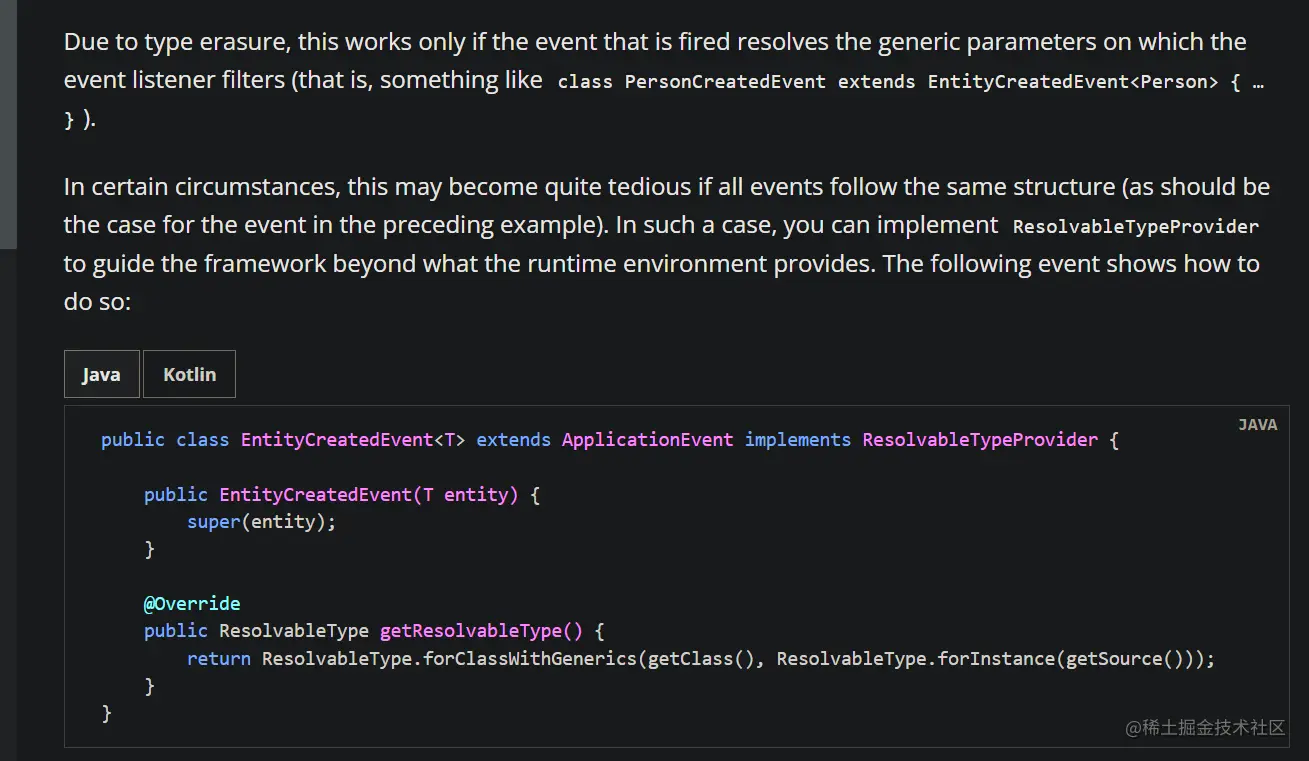Click the EntityCreatedEvent(T entity) constructor signature
This screenshot has height=761, width=1309.
pos(368,495)
